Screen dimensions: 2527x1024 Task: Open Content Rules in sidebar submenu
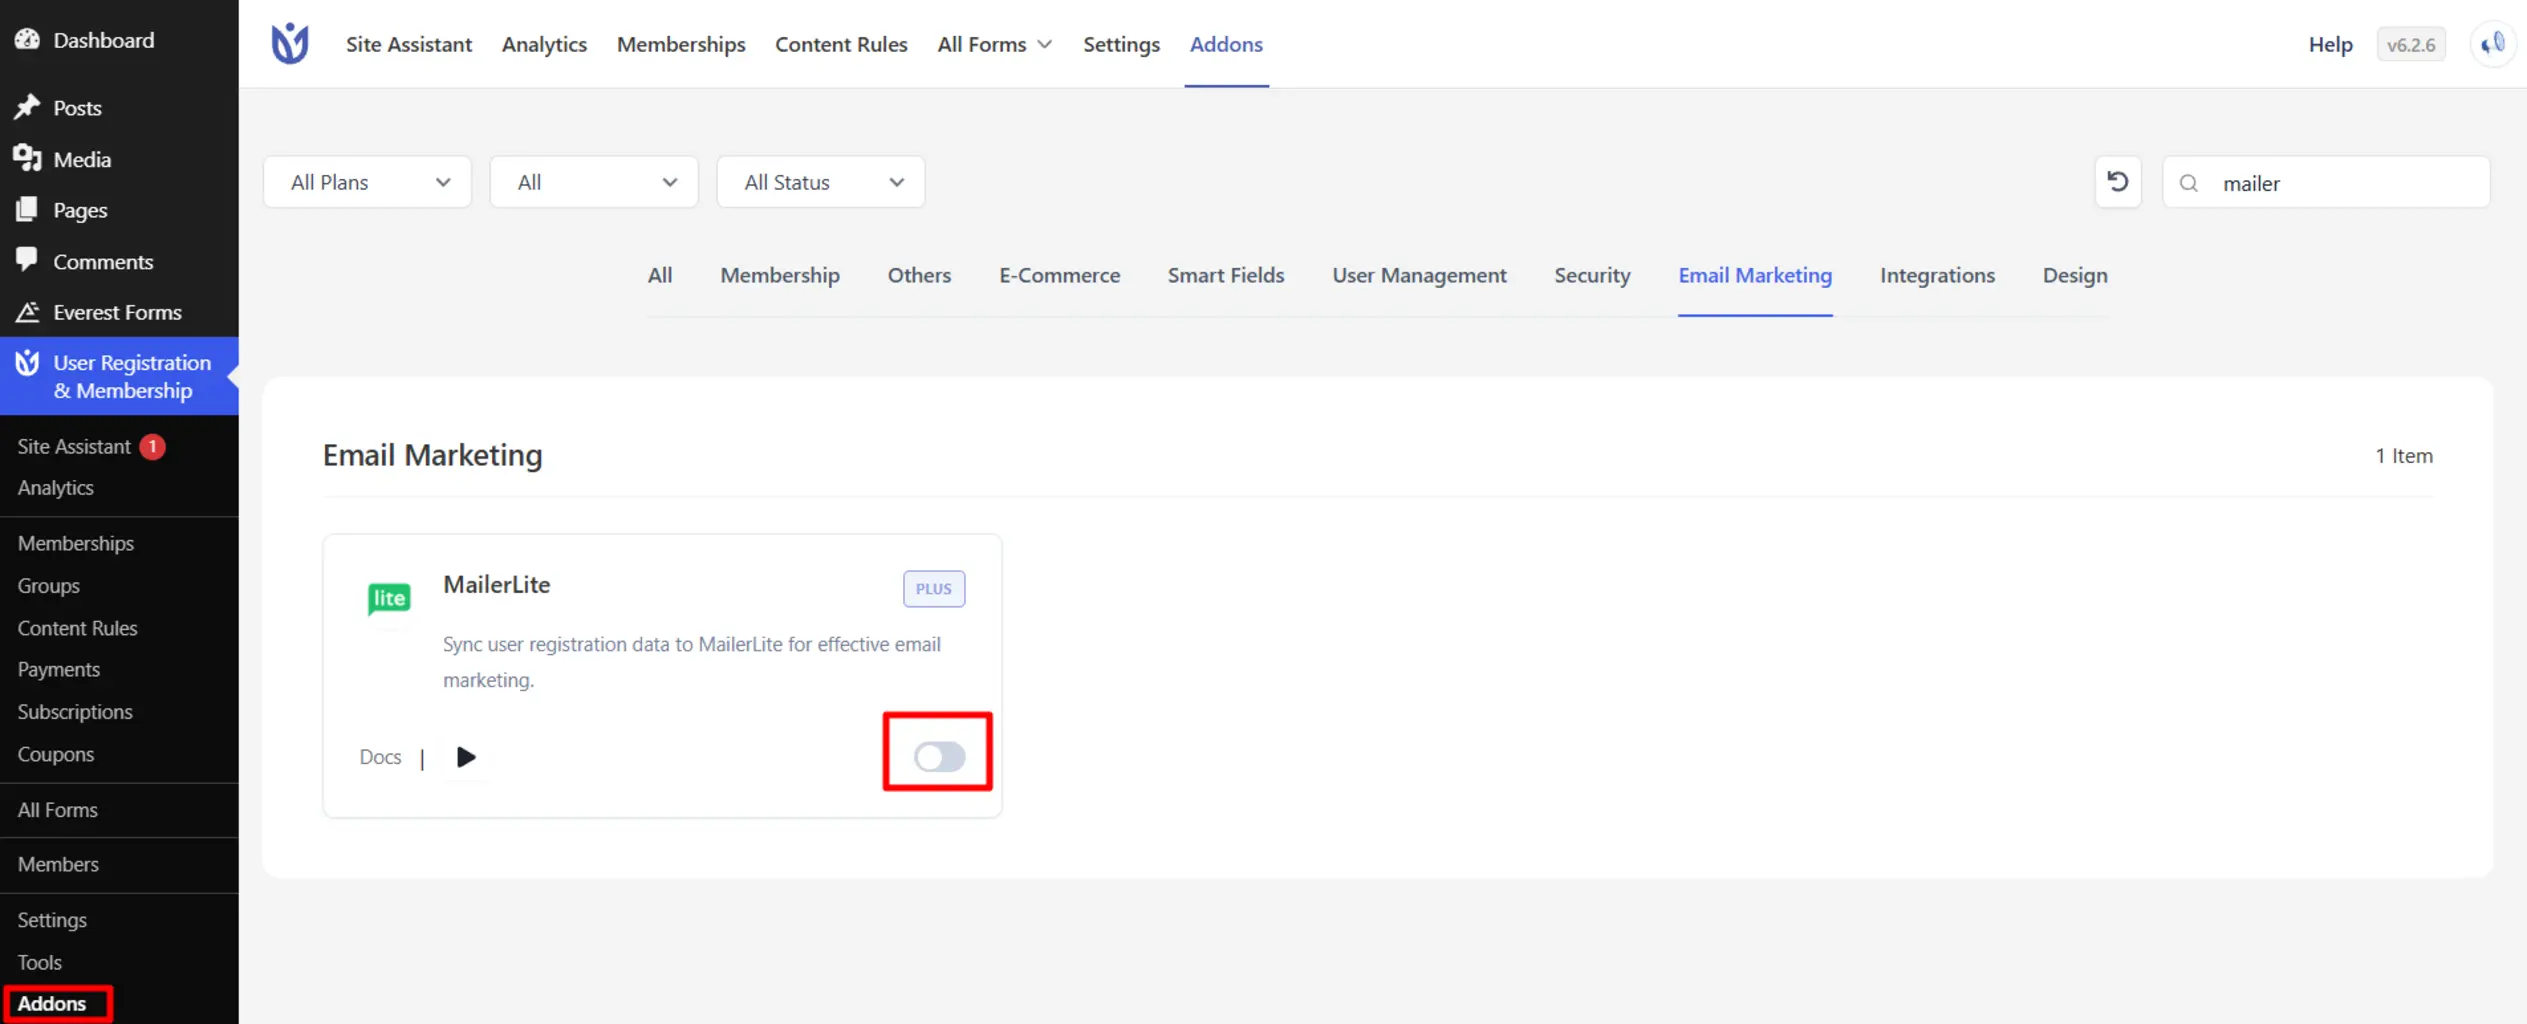click(77, 628)
